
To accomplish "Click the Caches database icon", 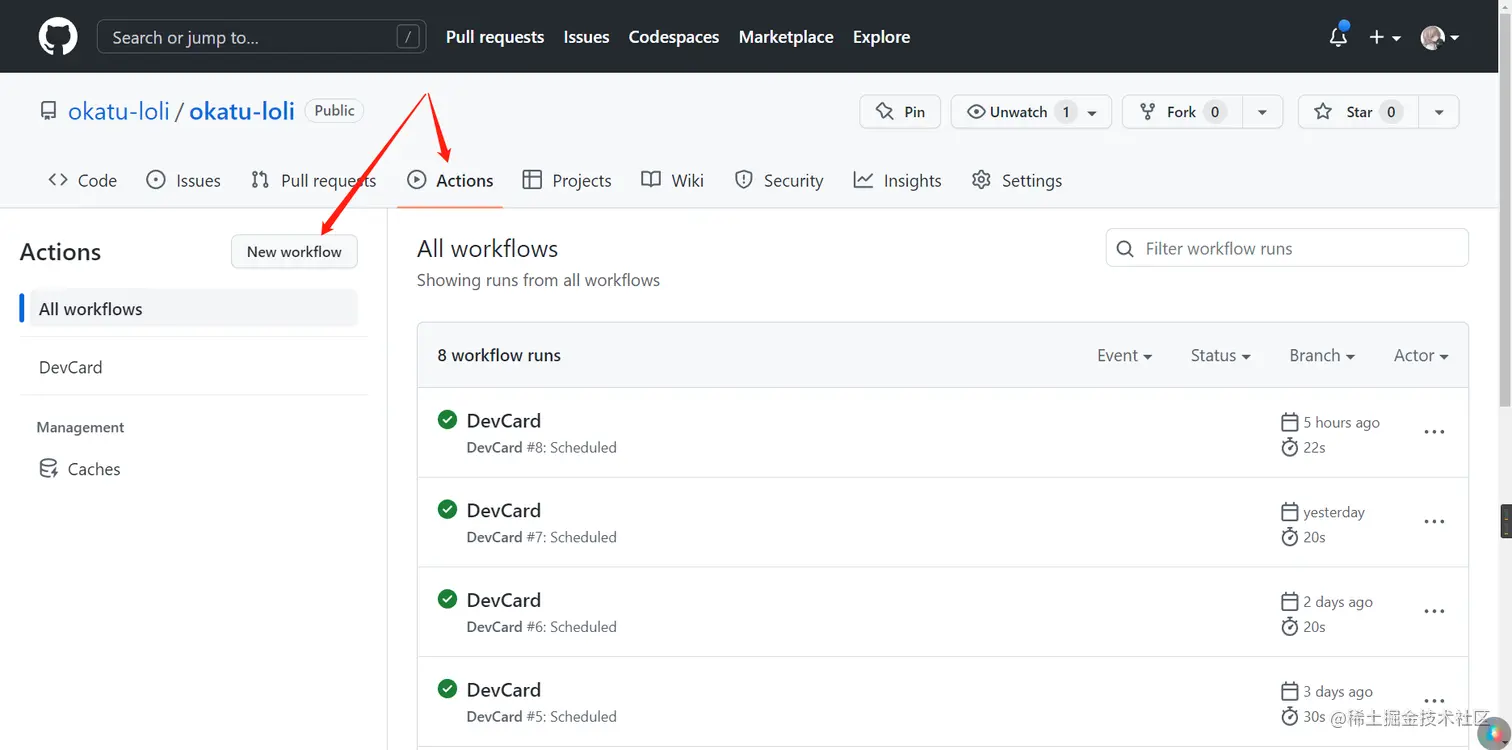I will (48, 469).
